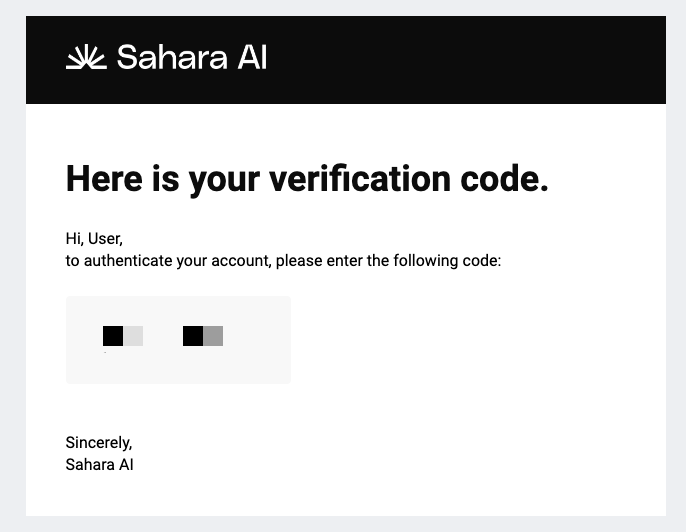Viewport: 686px width, 532px height.
Task: Click the medium gray redacted code block
Action: (x=213, y=336)
